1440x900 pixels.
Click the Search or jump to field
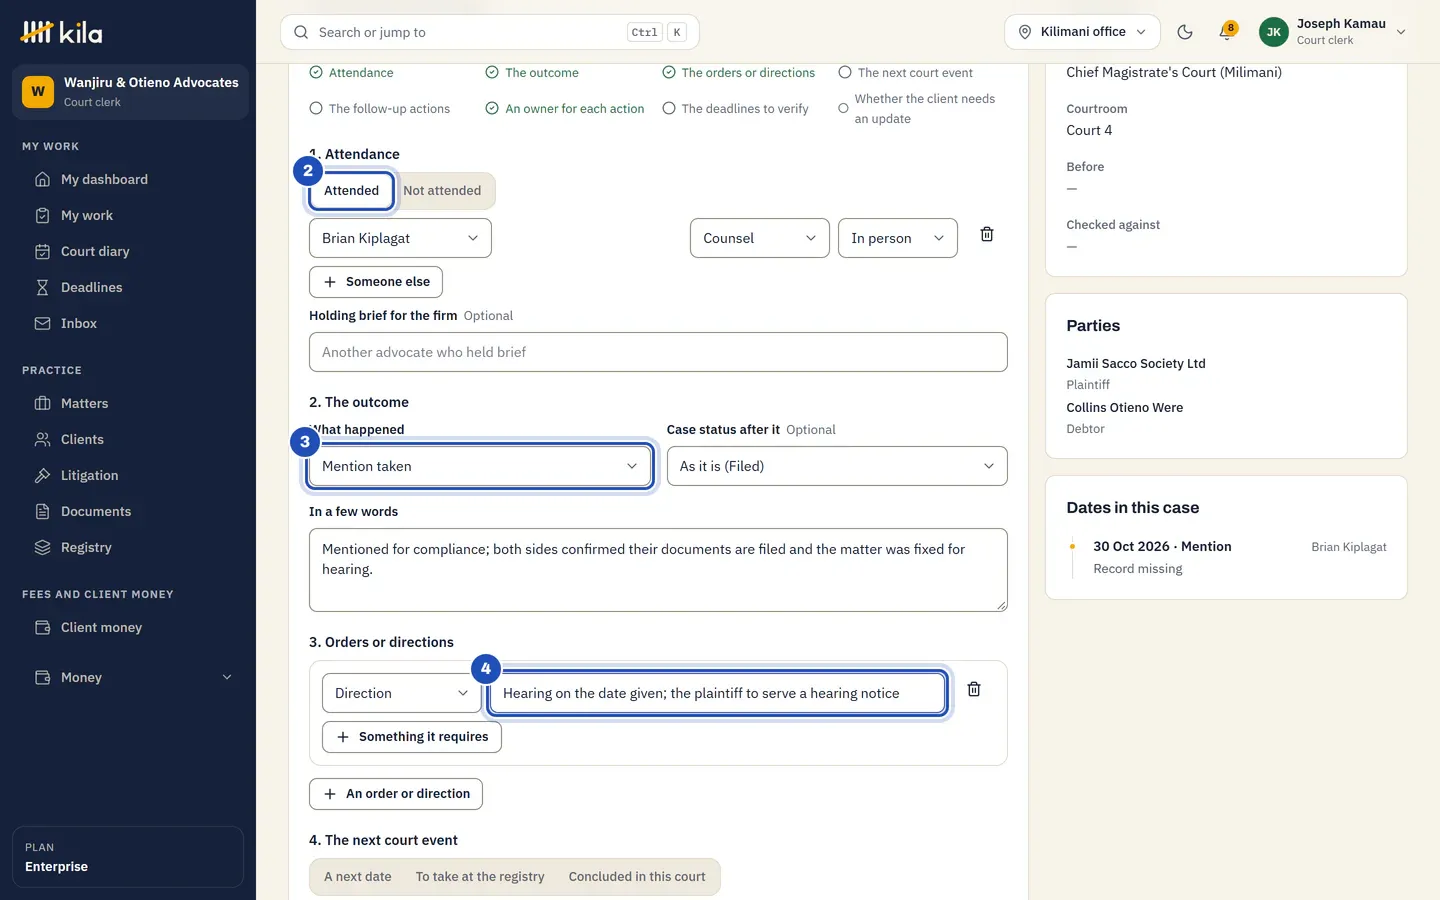pyautogui.click(x=490, y=32)
